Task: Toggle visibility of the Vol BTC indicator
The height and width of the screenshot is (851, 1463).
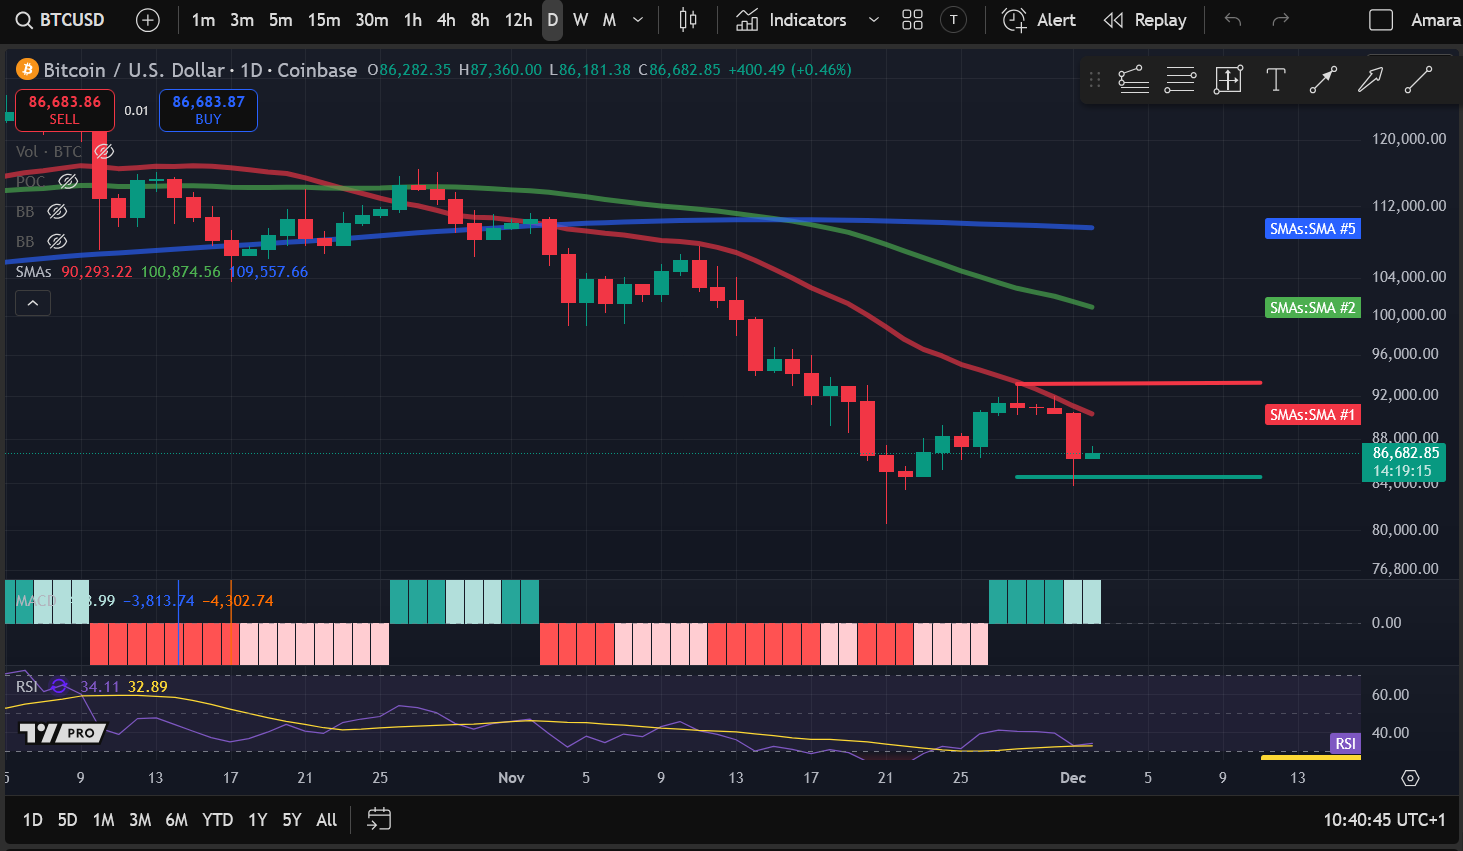Action: [x=104, y=151]
